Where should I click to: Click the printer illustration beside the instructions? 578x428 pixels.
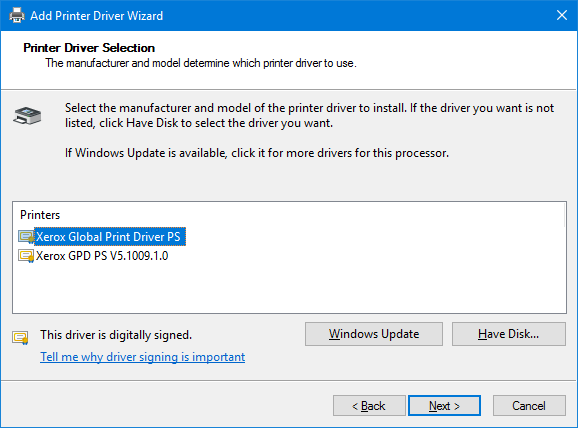(x=27, y=115)
